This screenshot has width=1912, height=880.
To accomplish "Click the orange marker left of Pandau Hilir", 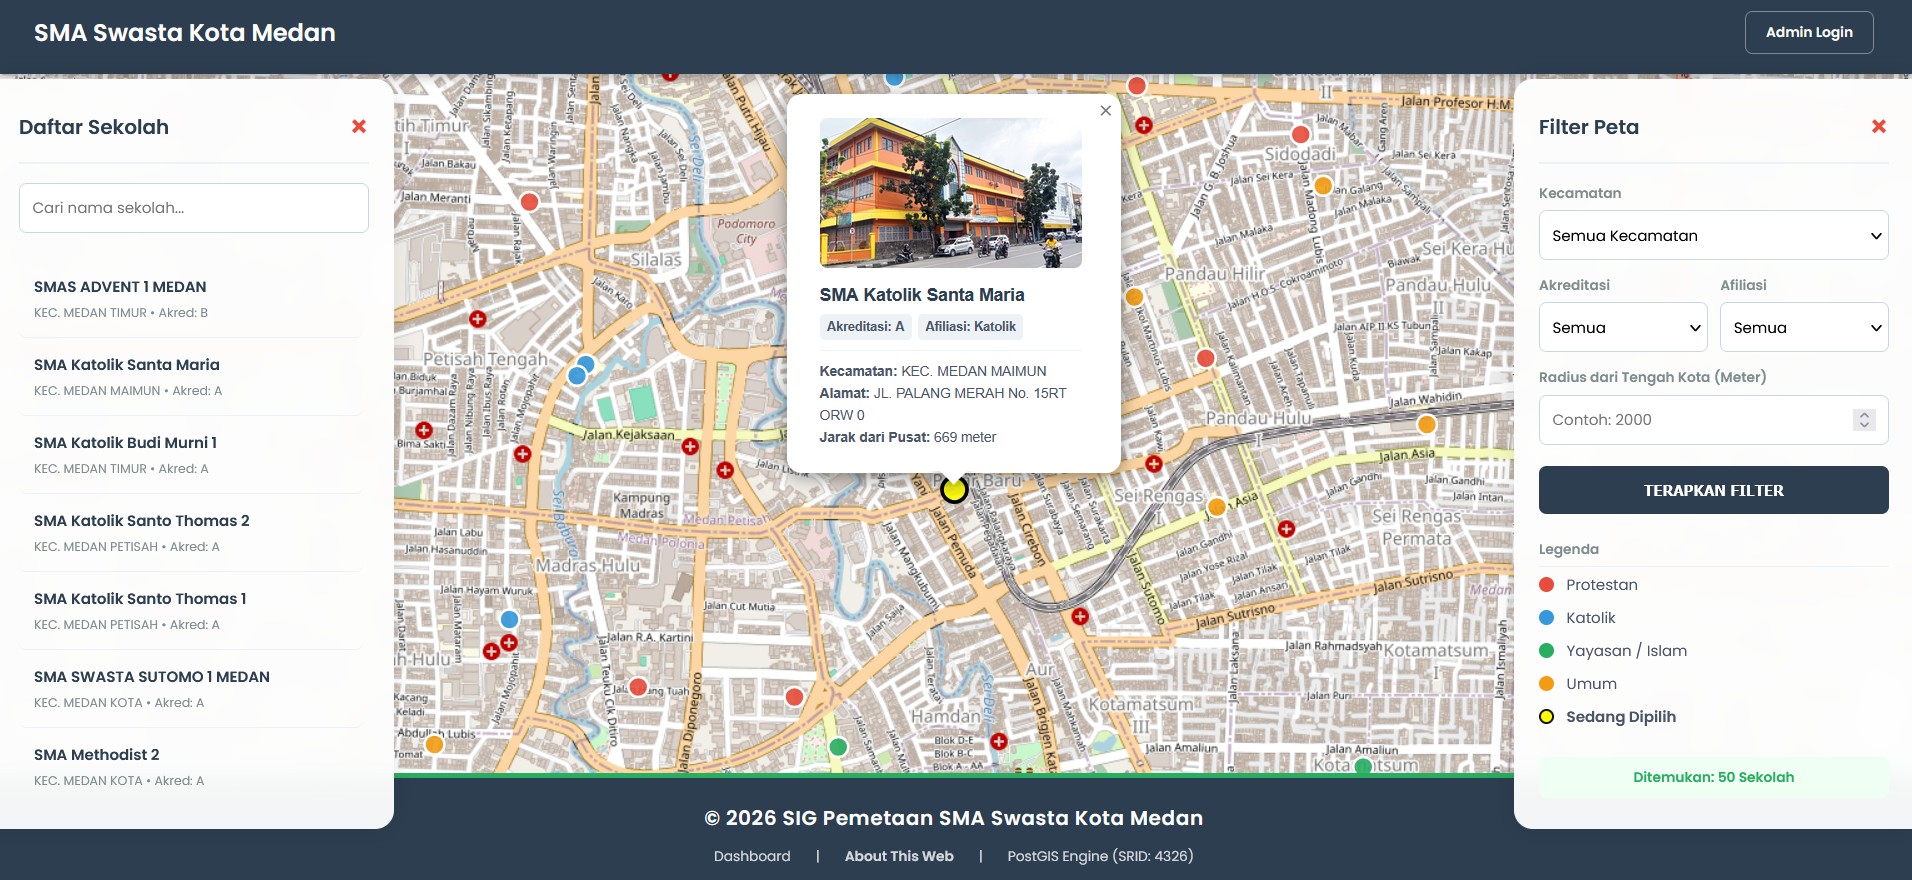I will (x=1134, y=297).
